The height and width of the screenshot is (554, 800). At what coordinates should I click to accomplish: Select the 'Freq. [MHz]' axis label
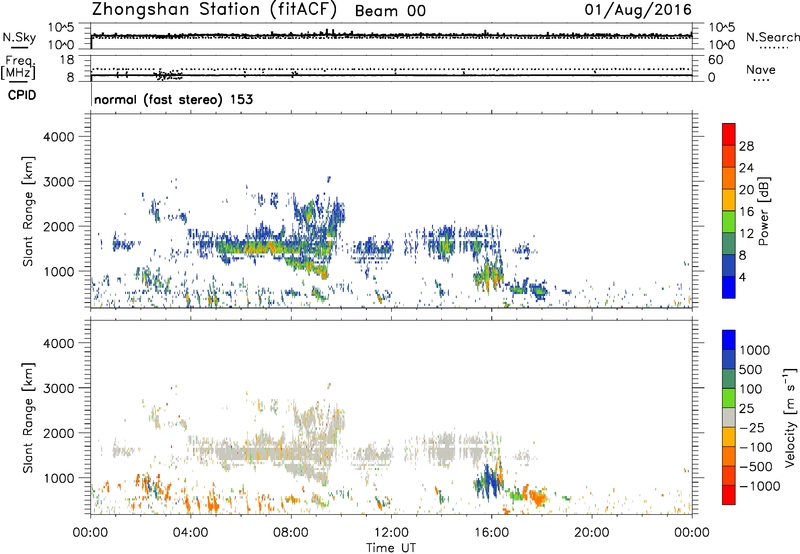click(18, 68)
